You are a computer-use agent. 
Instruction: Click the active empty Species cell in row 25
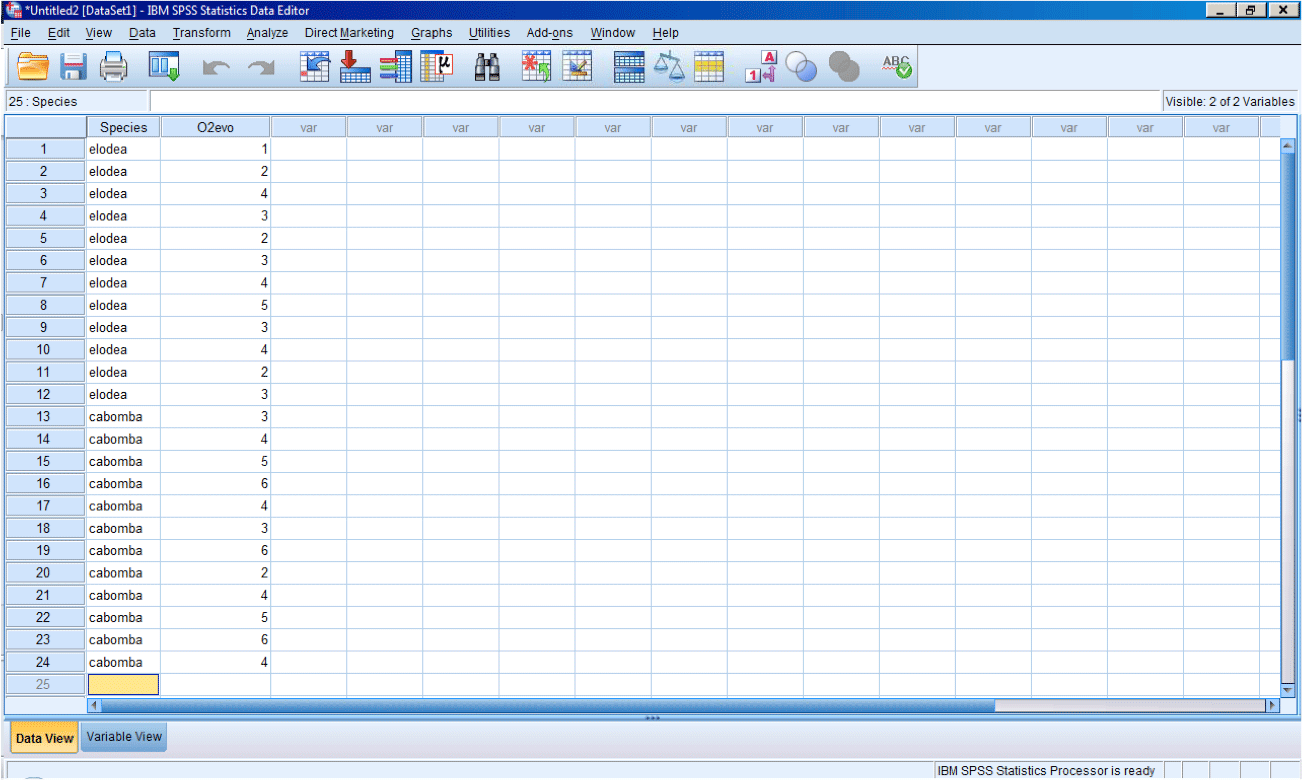pos(123,685)
